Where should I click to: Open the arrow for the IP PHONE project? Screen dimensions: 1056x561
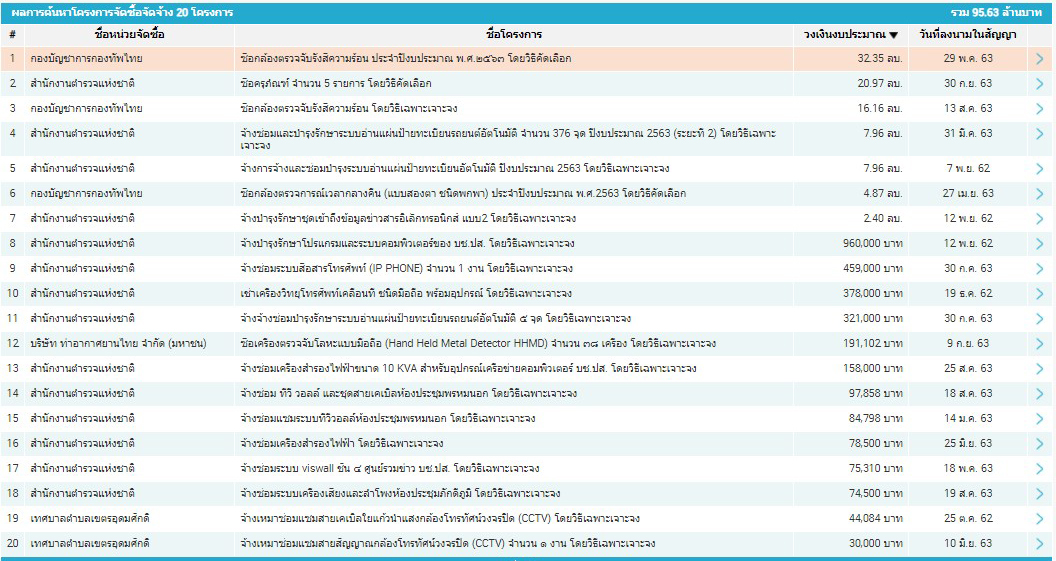click(x=1040, y=268)
